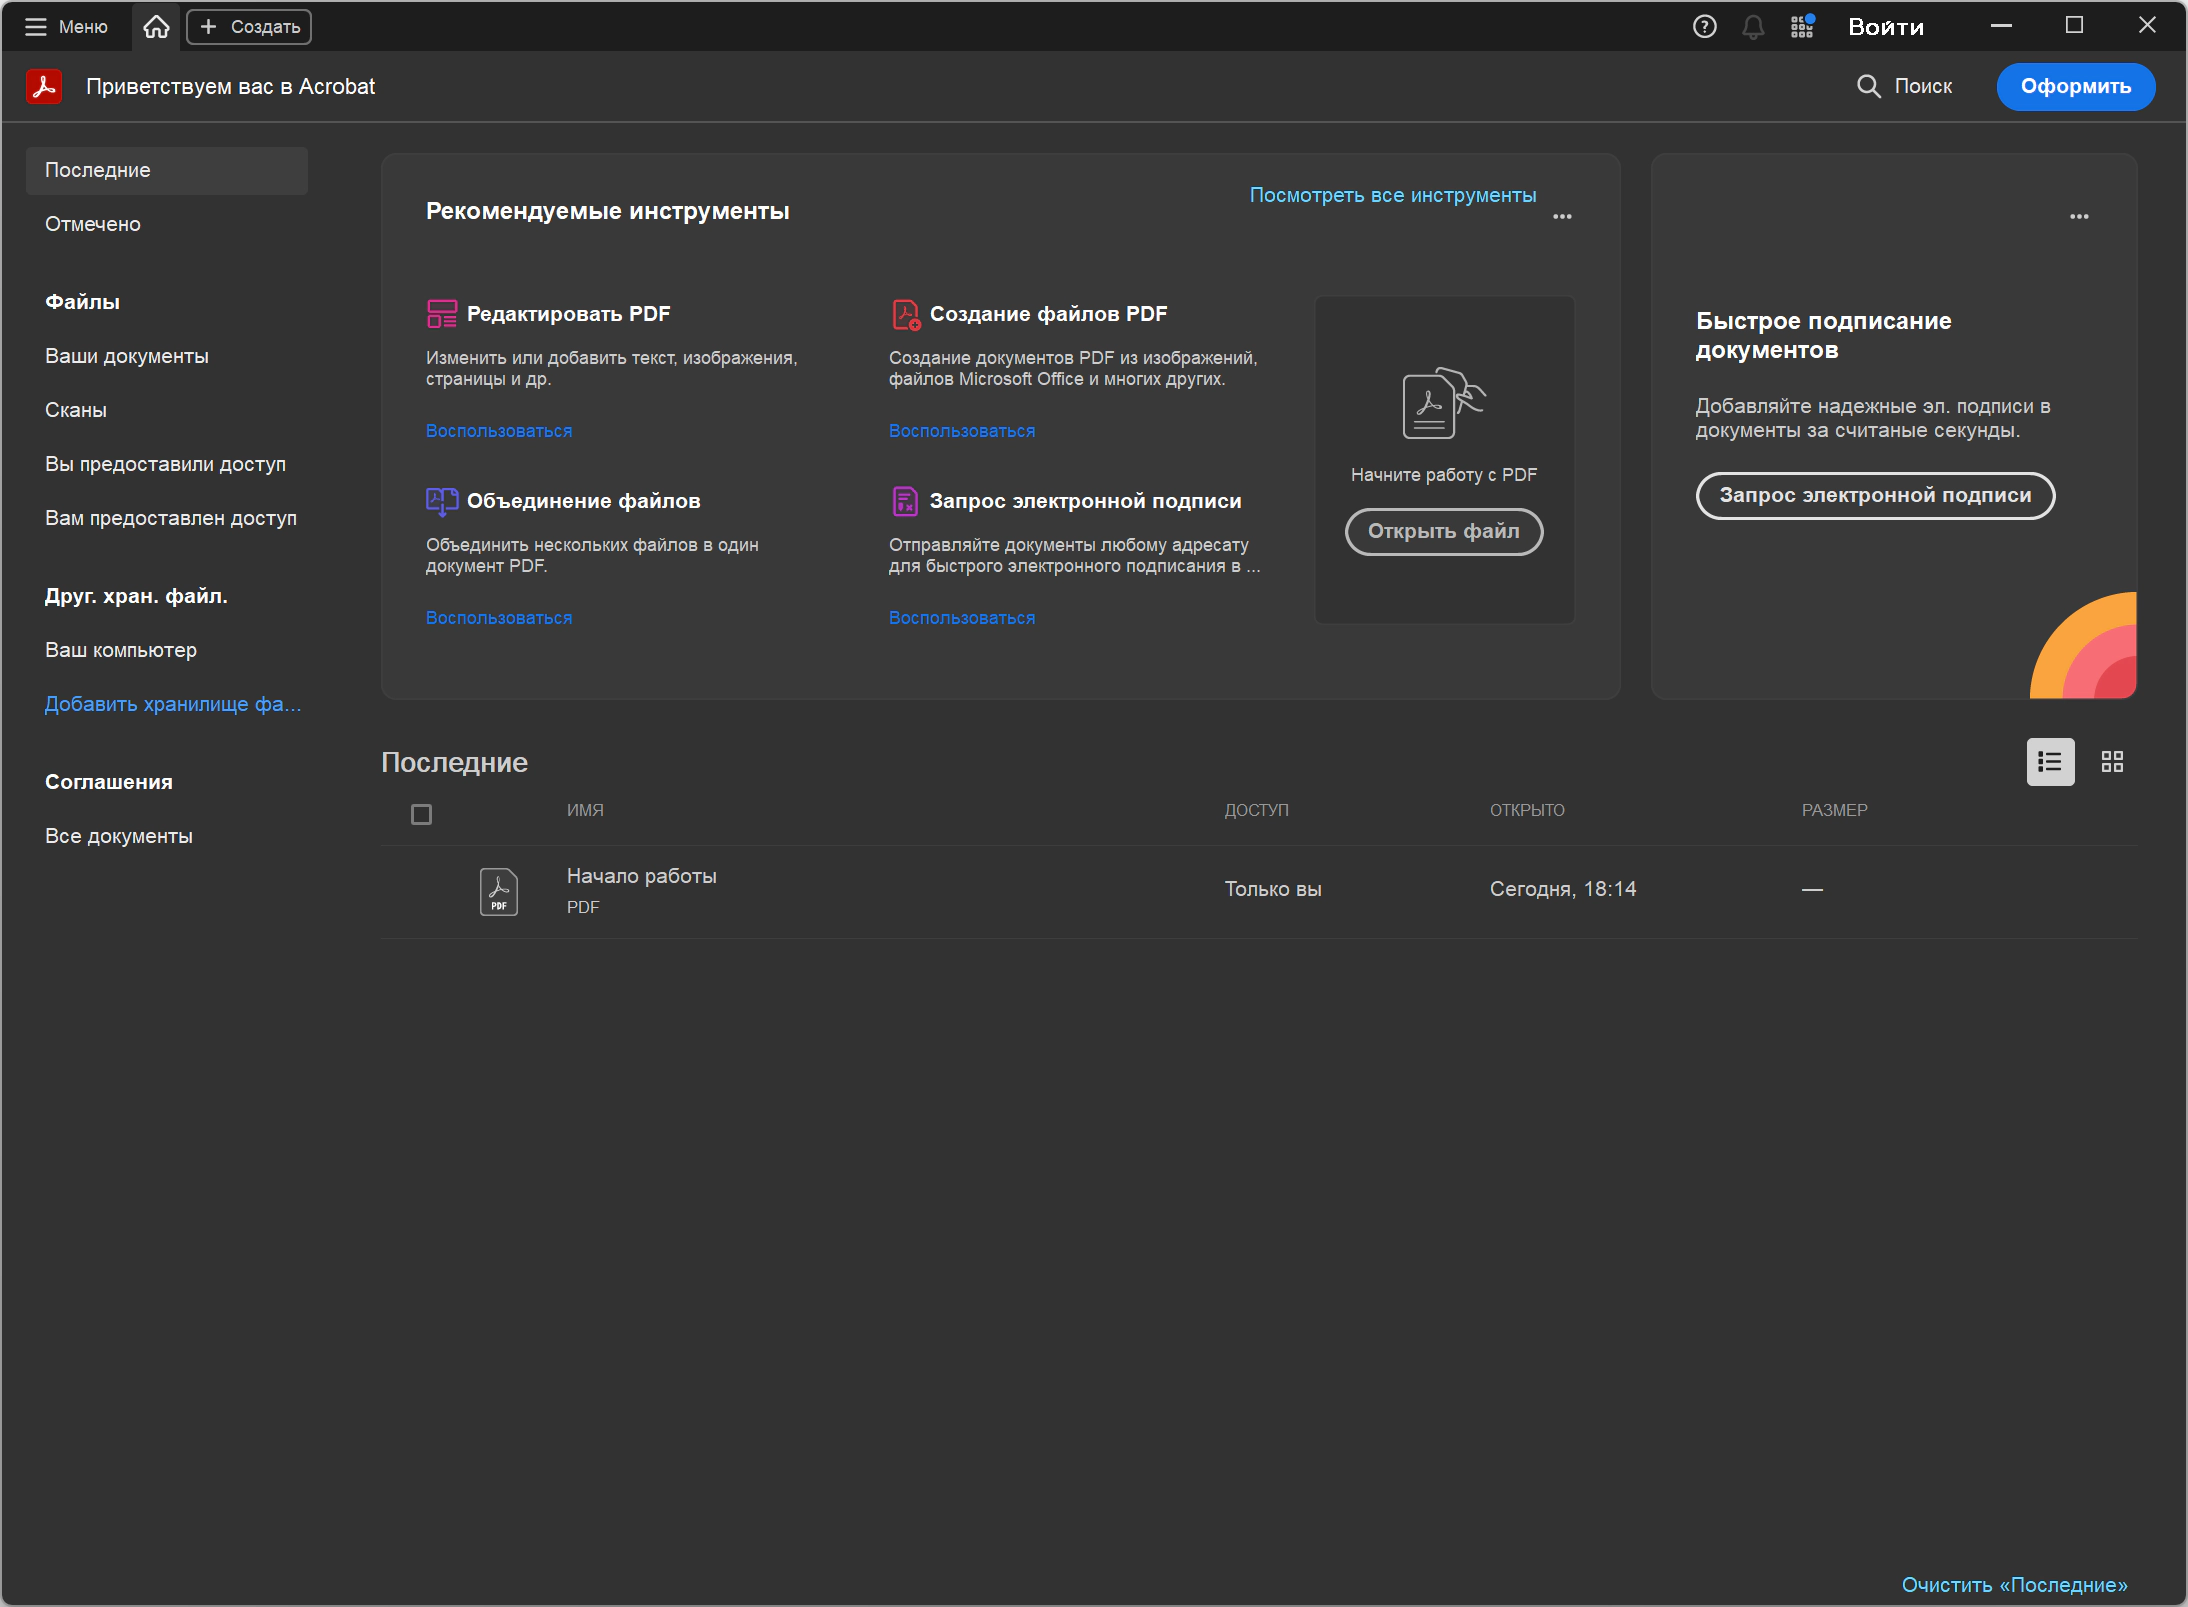The image size is (2188, 1607).
Task: Open the hamburger Меню dropdown
Action: point(66,27)
